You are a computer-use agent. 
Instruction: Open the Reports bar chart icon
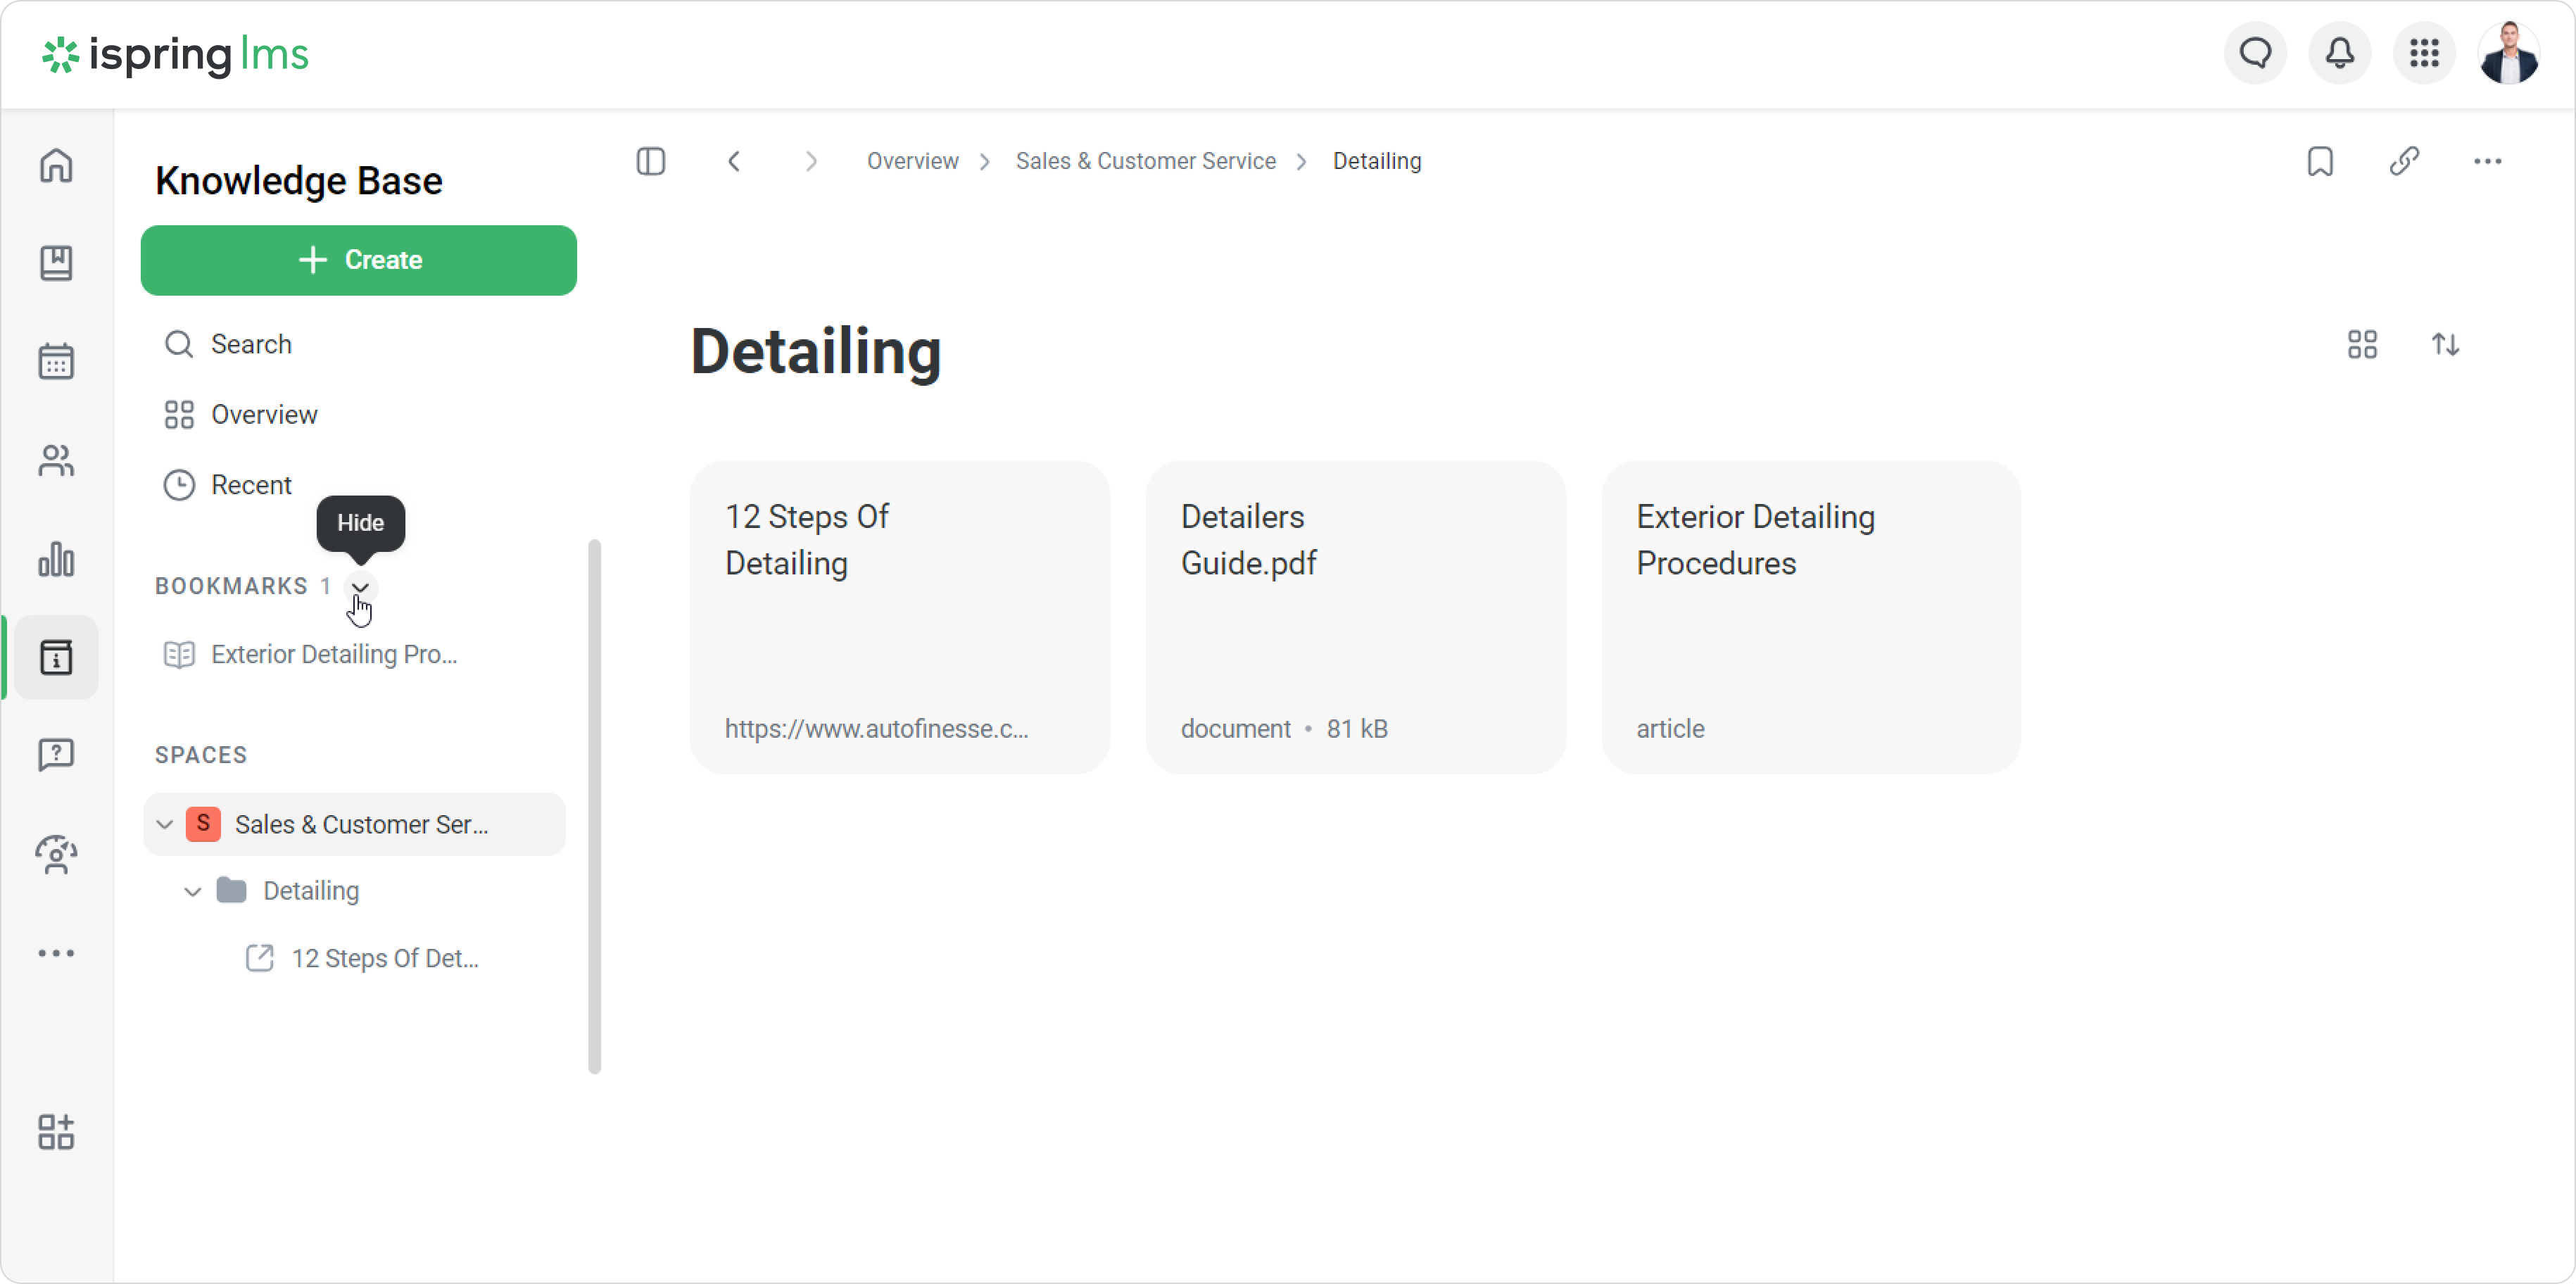[56, 559]
